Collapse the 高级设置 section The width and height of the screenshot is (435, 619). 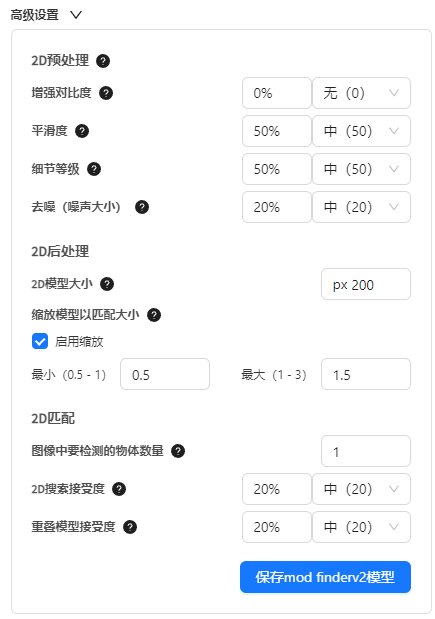coord(76,15)
